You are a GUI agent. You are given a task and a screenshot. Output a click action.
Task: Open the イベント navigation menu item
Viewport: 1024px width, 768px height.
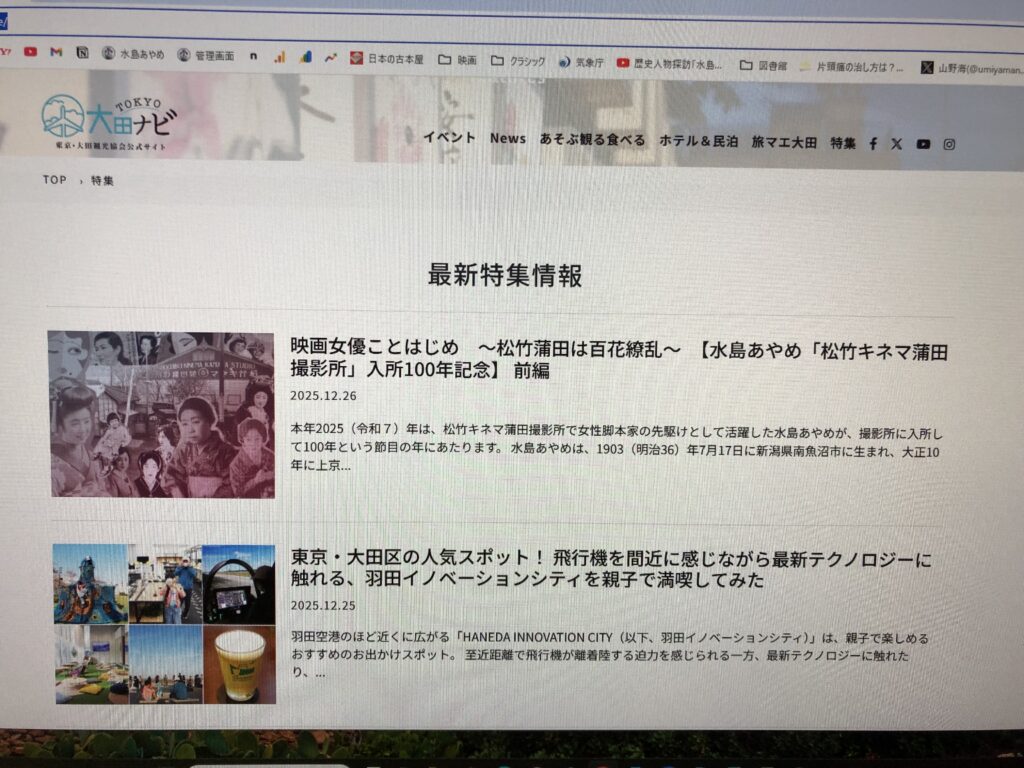[x=449, y=138]
